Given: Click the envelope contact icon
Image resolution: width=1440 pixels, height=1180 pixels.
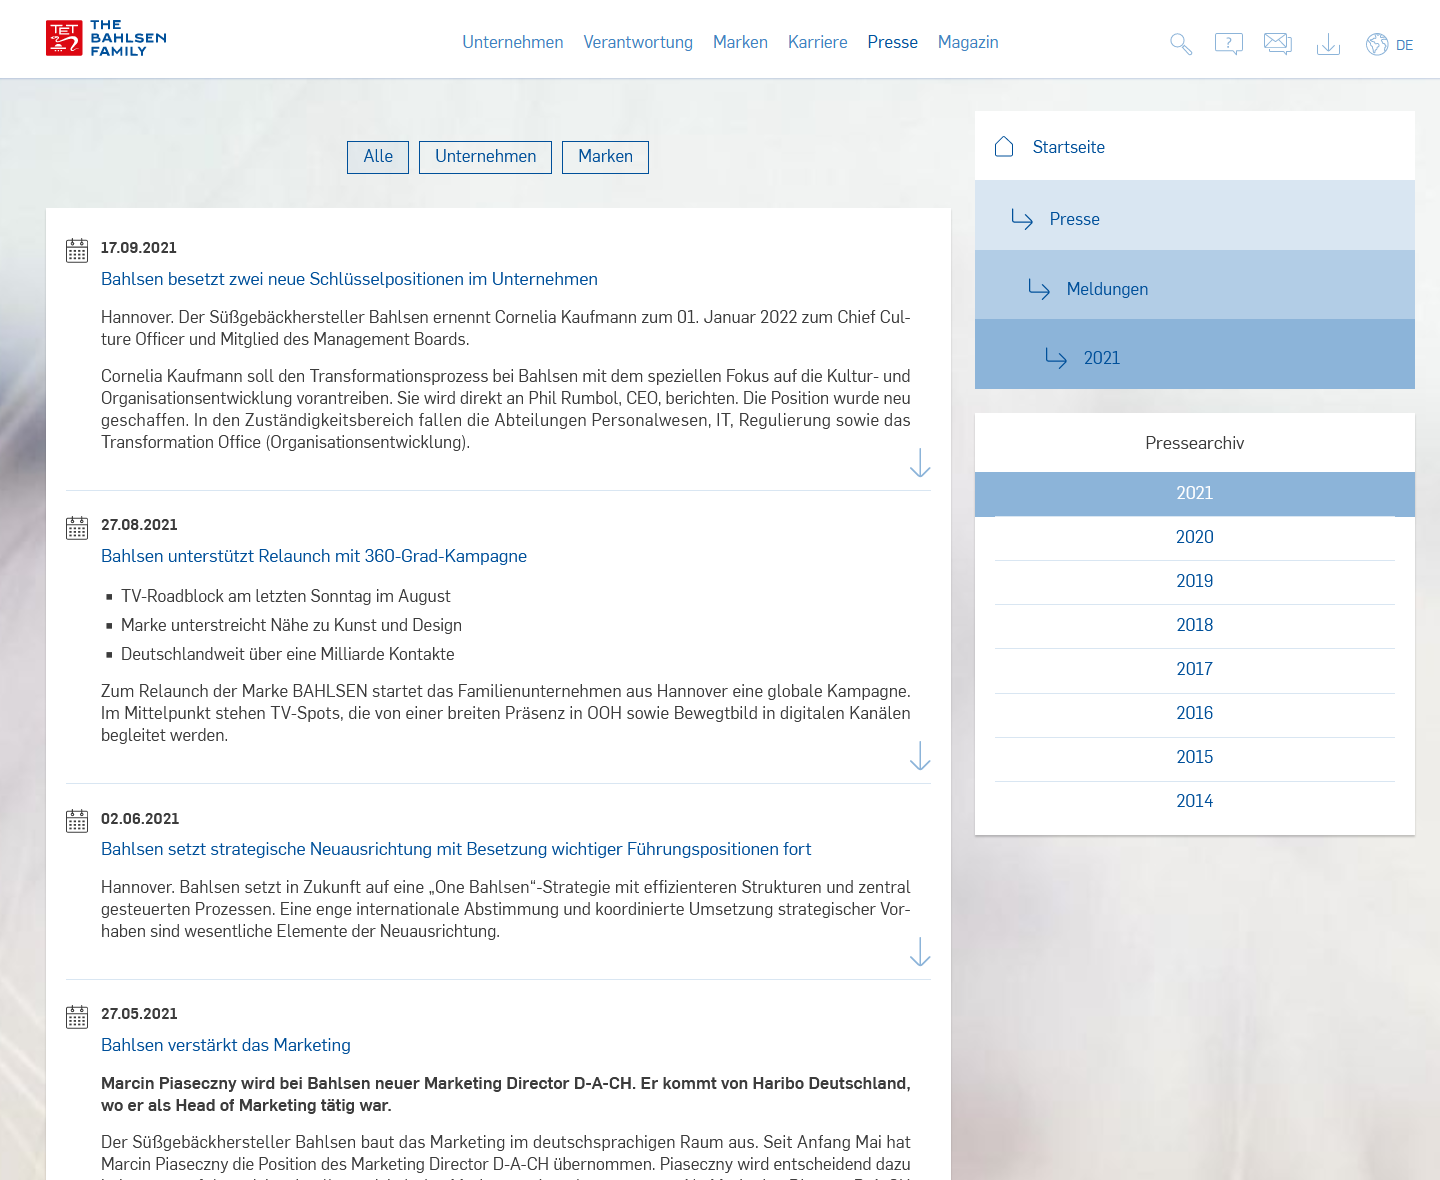Looking at the screenshot, I should (1278, 44).
